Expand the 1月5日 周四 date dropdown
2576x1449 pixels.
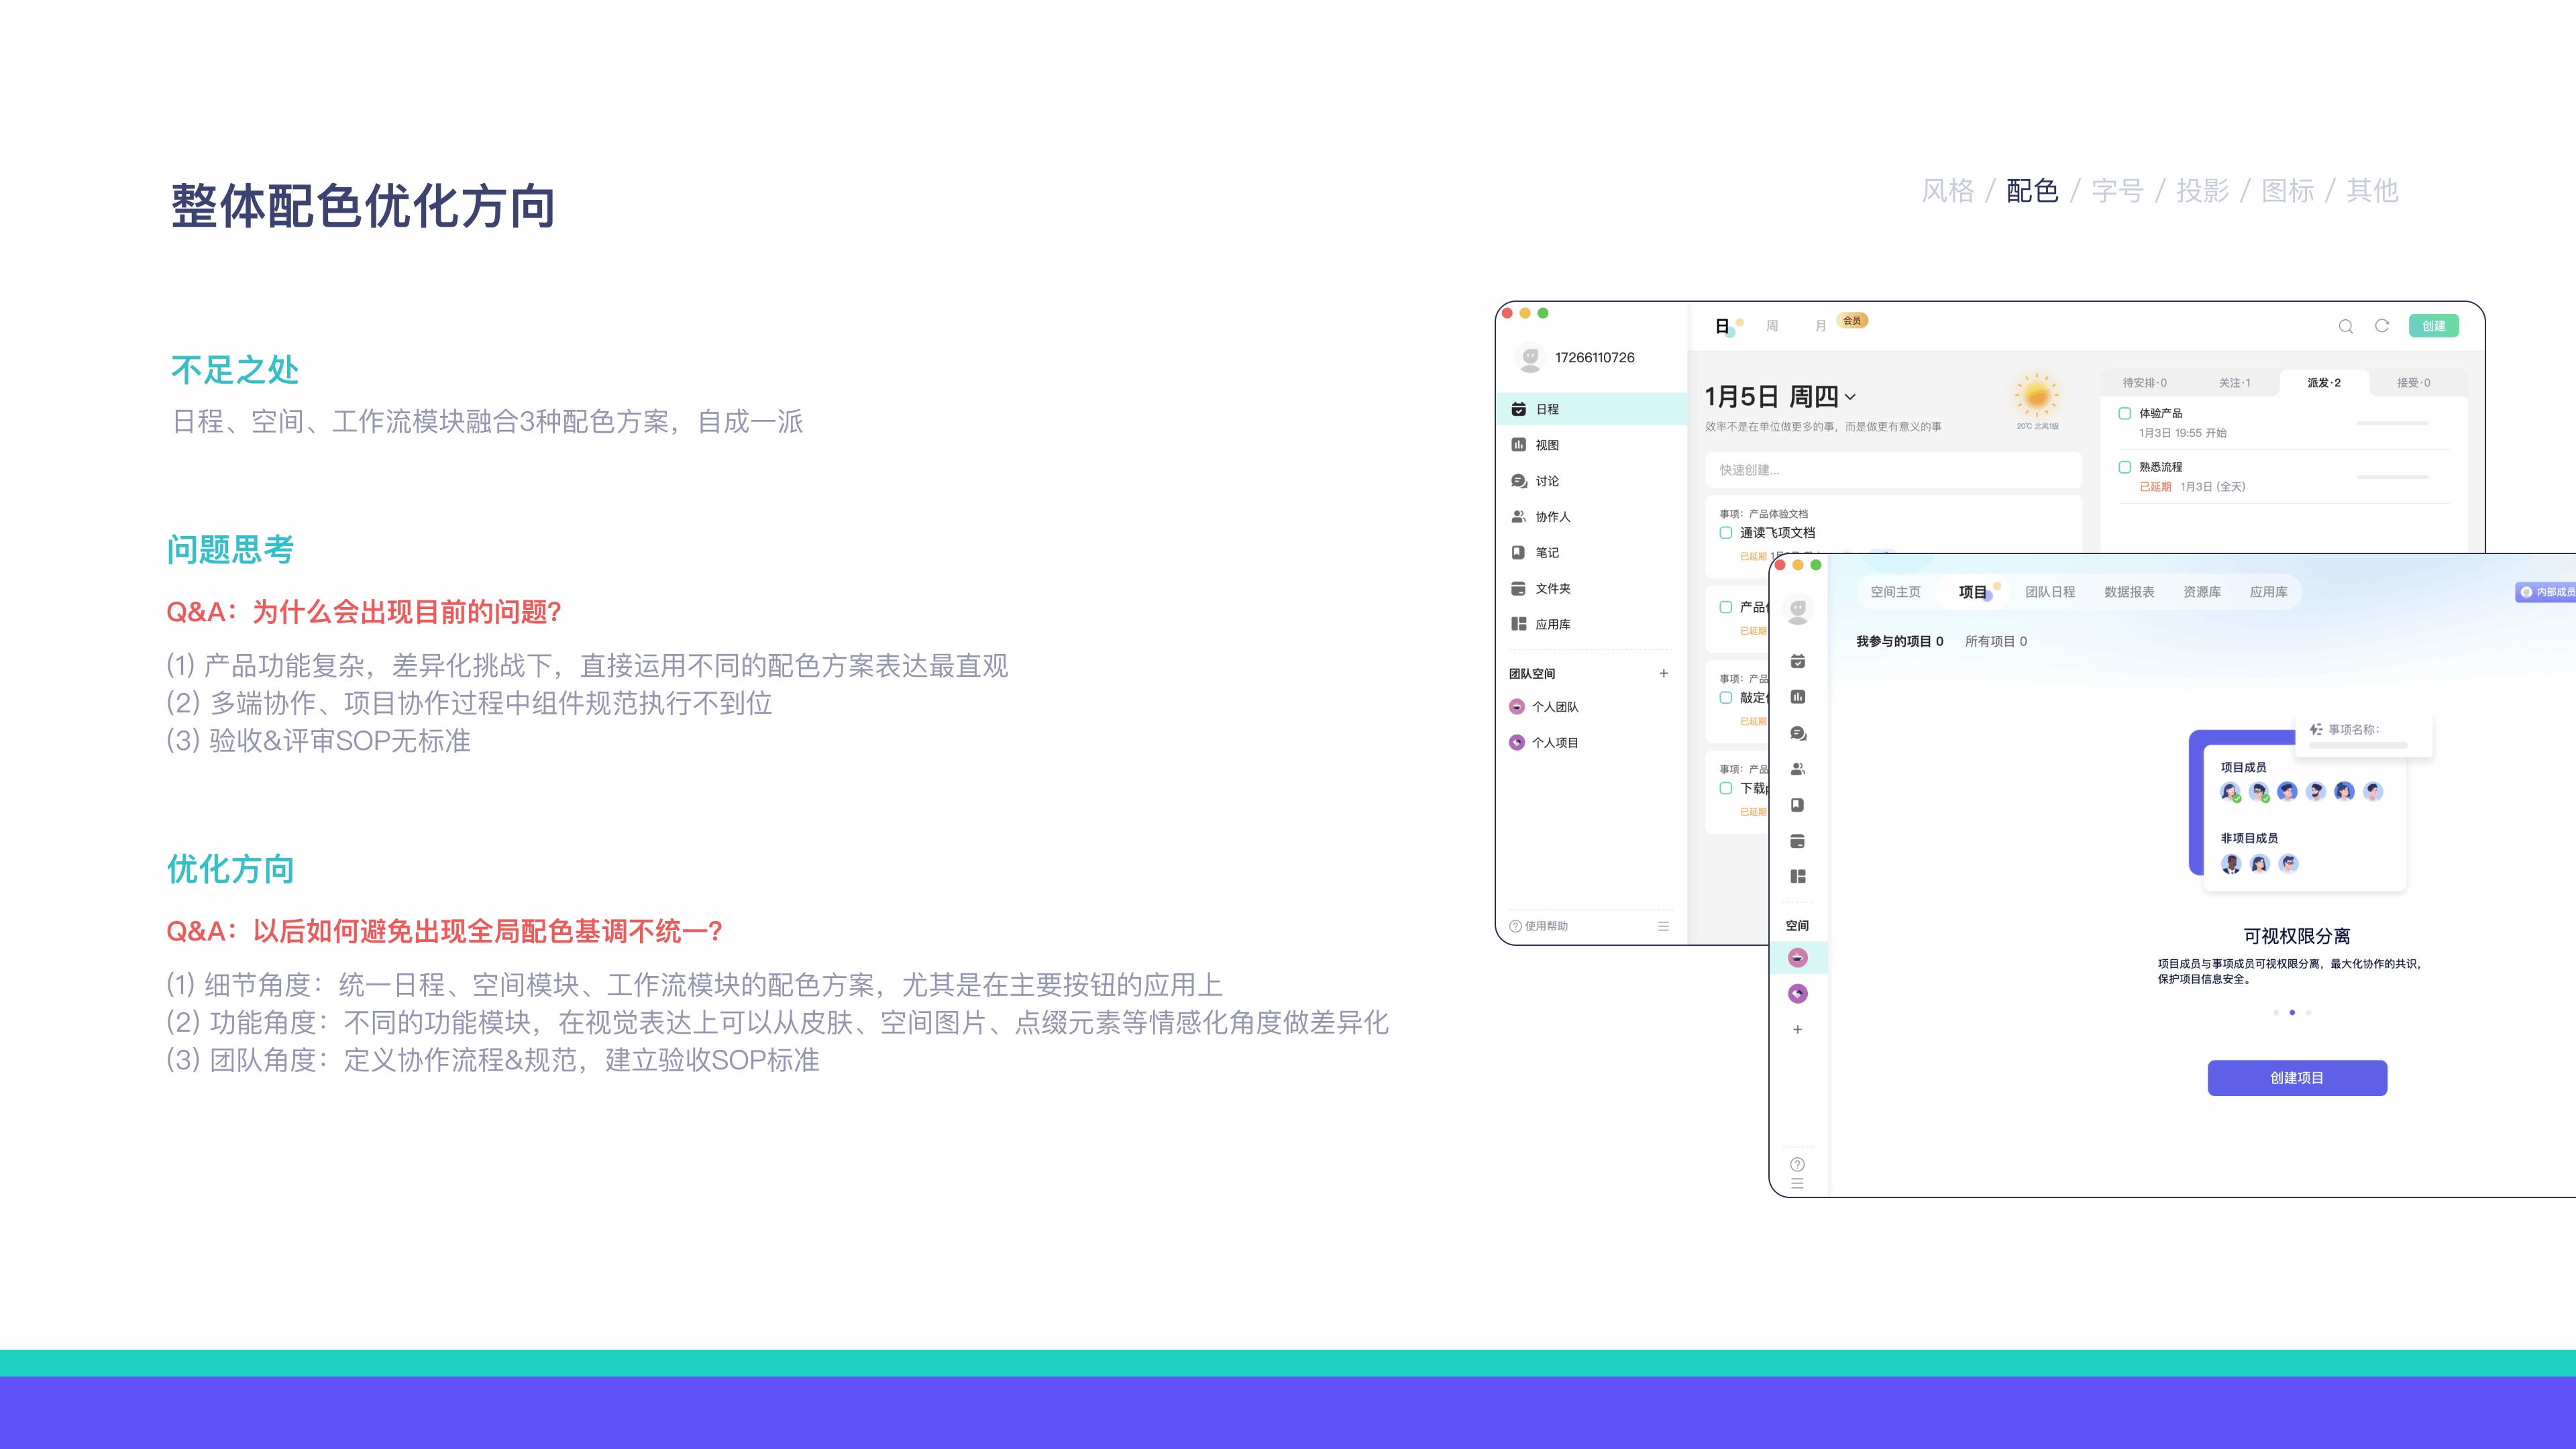coord(1850,397)
